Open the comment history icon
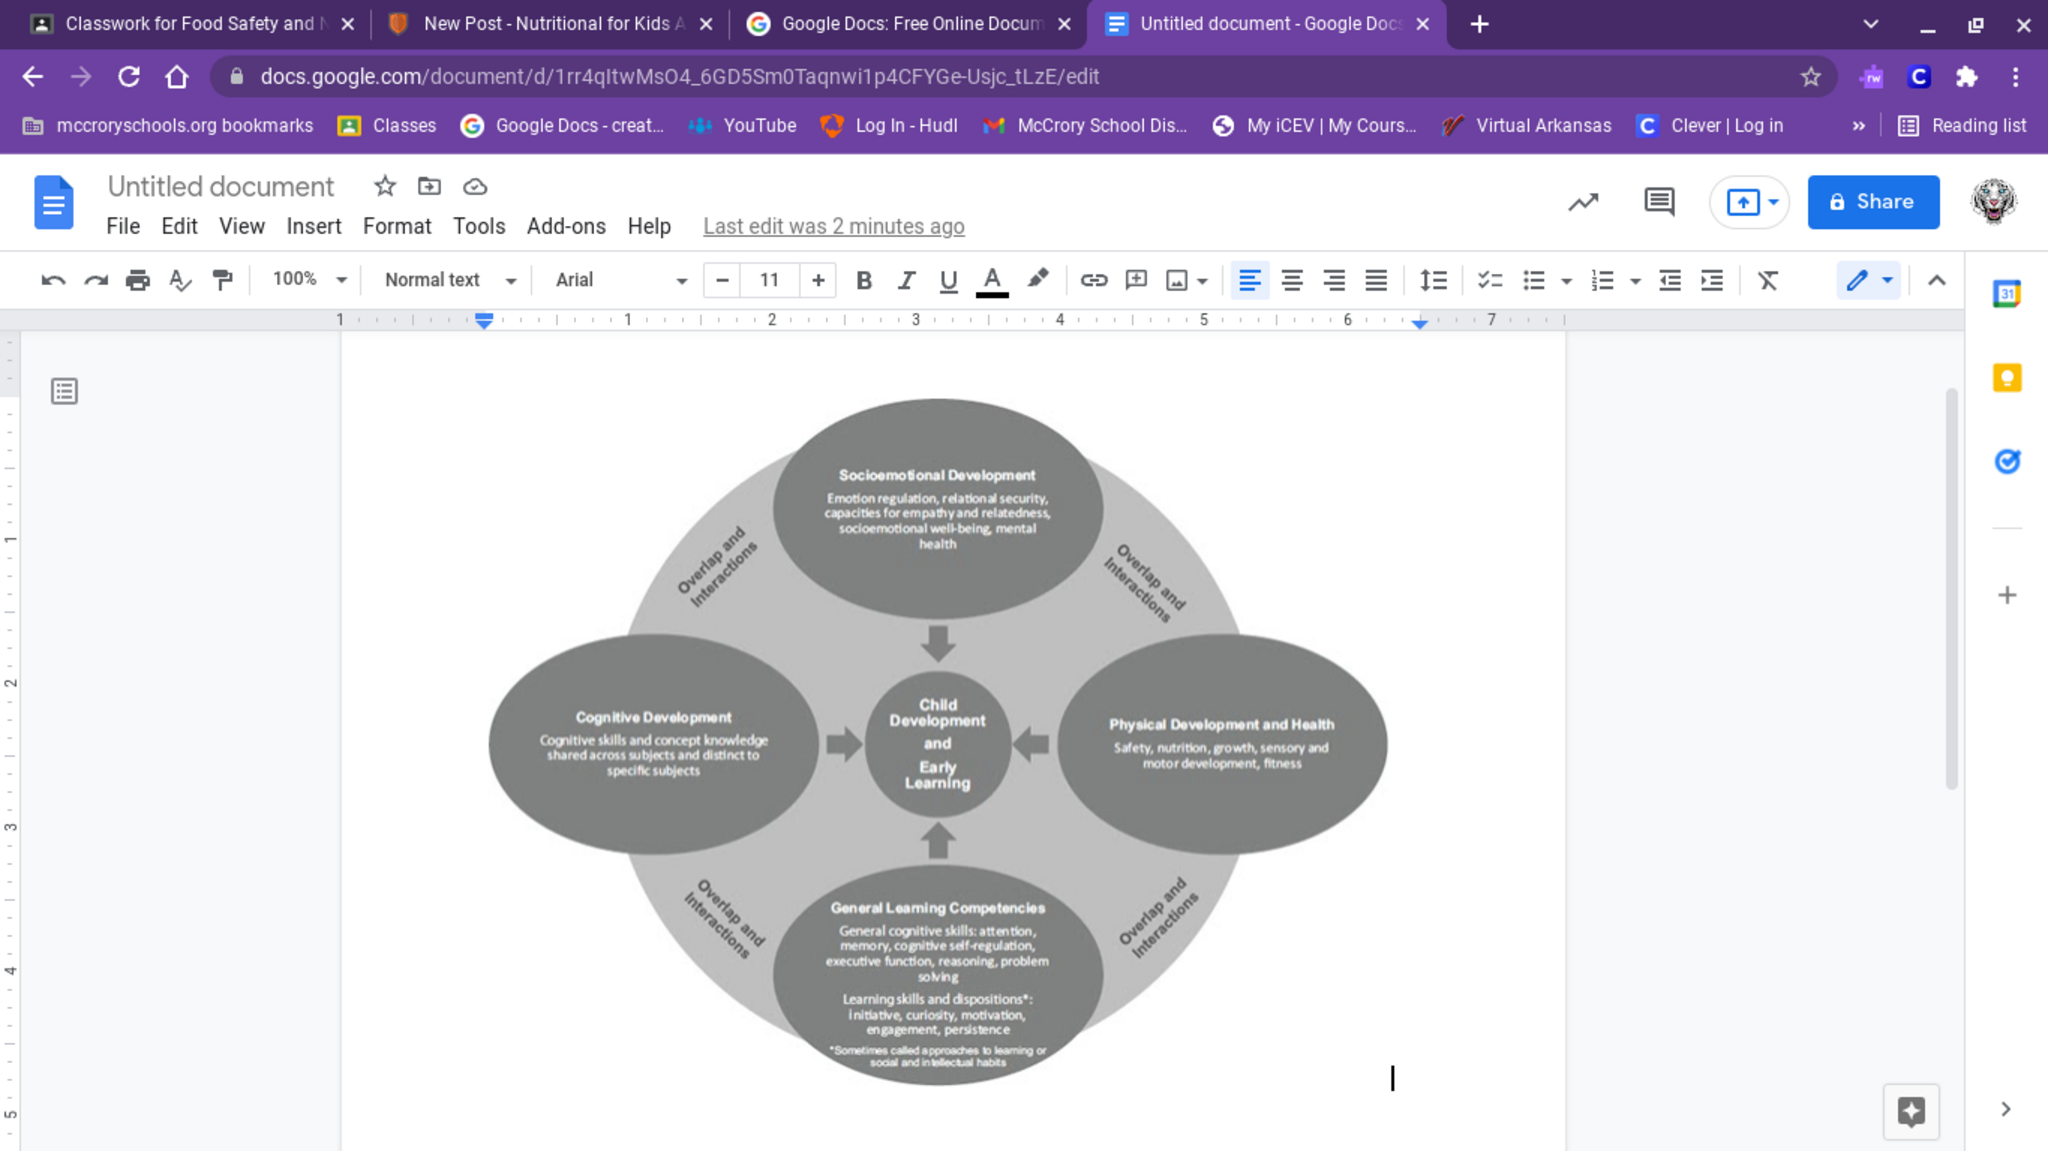The image size is (2048, 1151). coord(1658,202)
